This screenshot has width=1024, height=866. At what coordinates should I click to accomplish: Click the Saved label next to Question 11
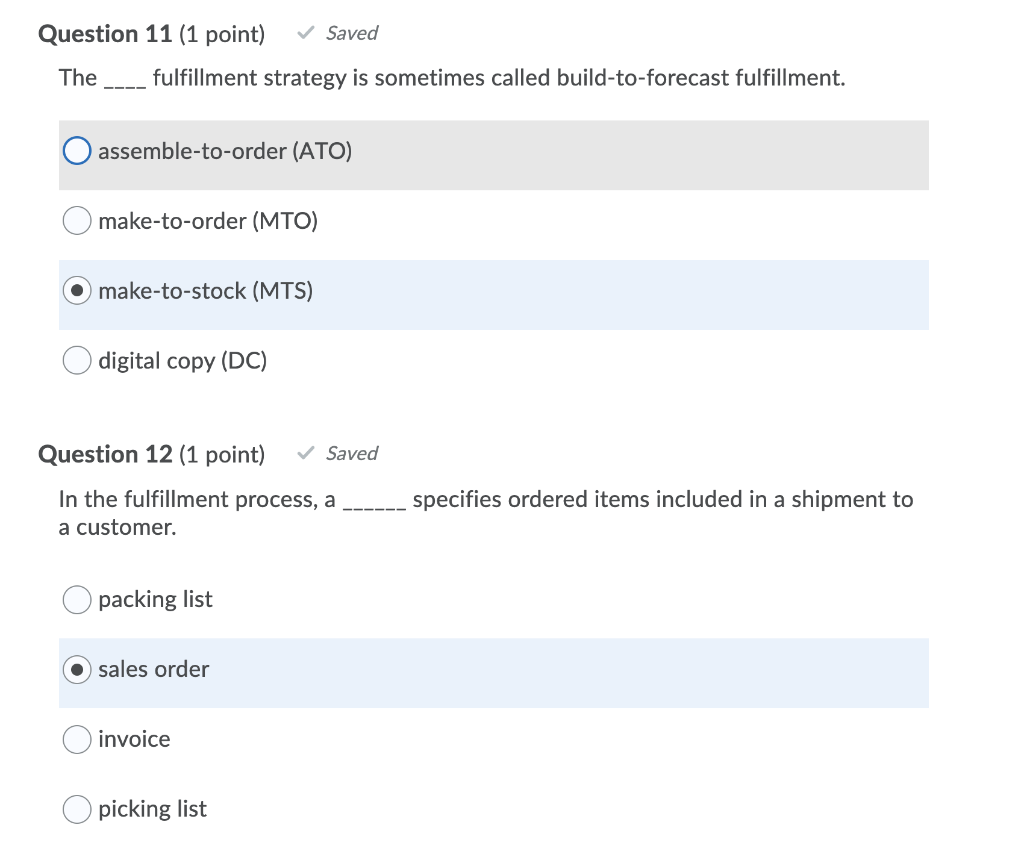click(x=352, y=33)
